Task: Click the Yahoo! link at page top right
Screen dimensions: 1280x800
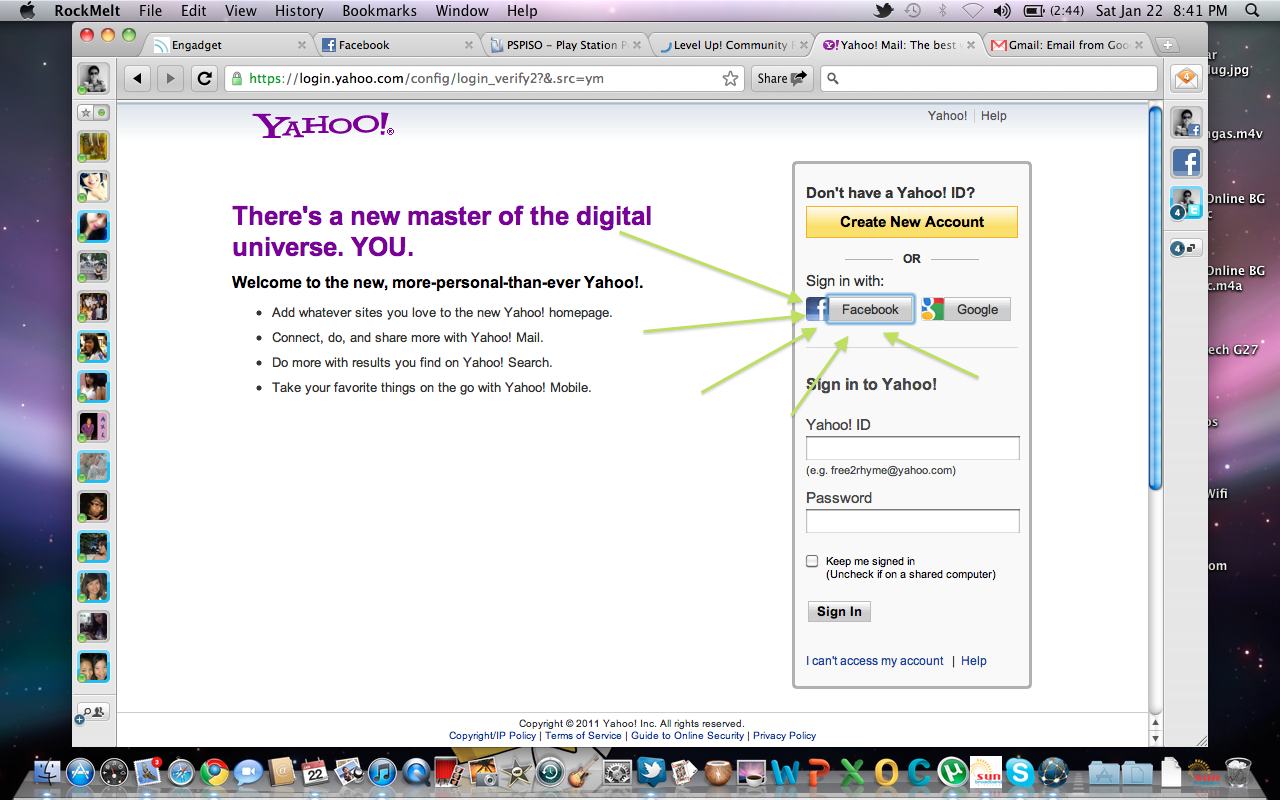Action: coord(947,116)
